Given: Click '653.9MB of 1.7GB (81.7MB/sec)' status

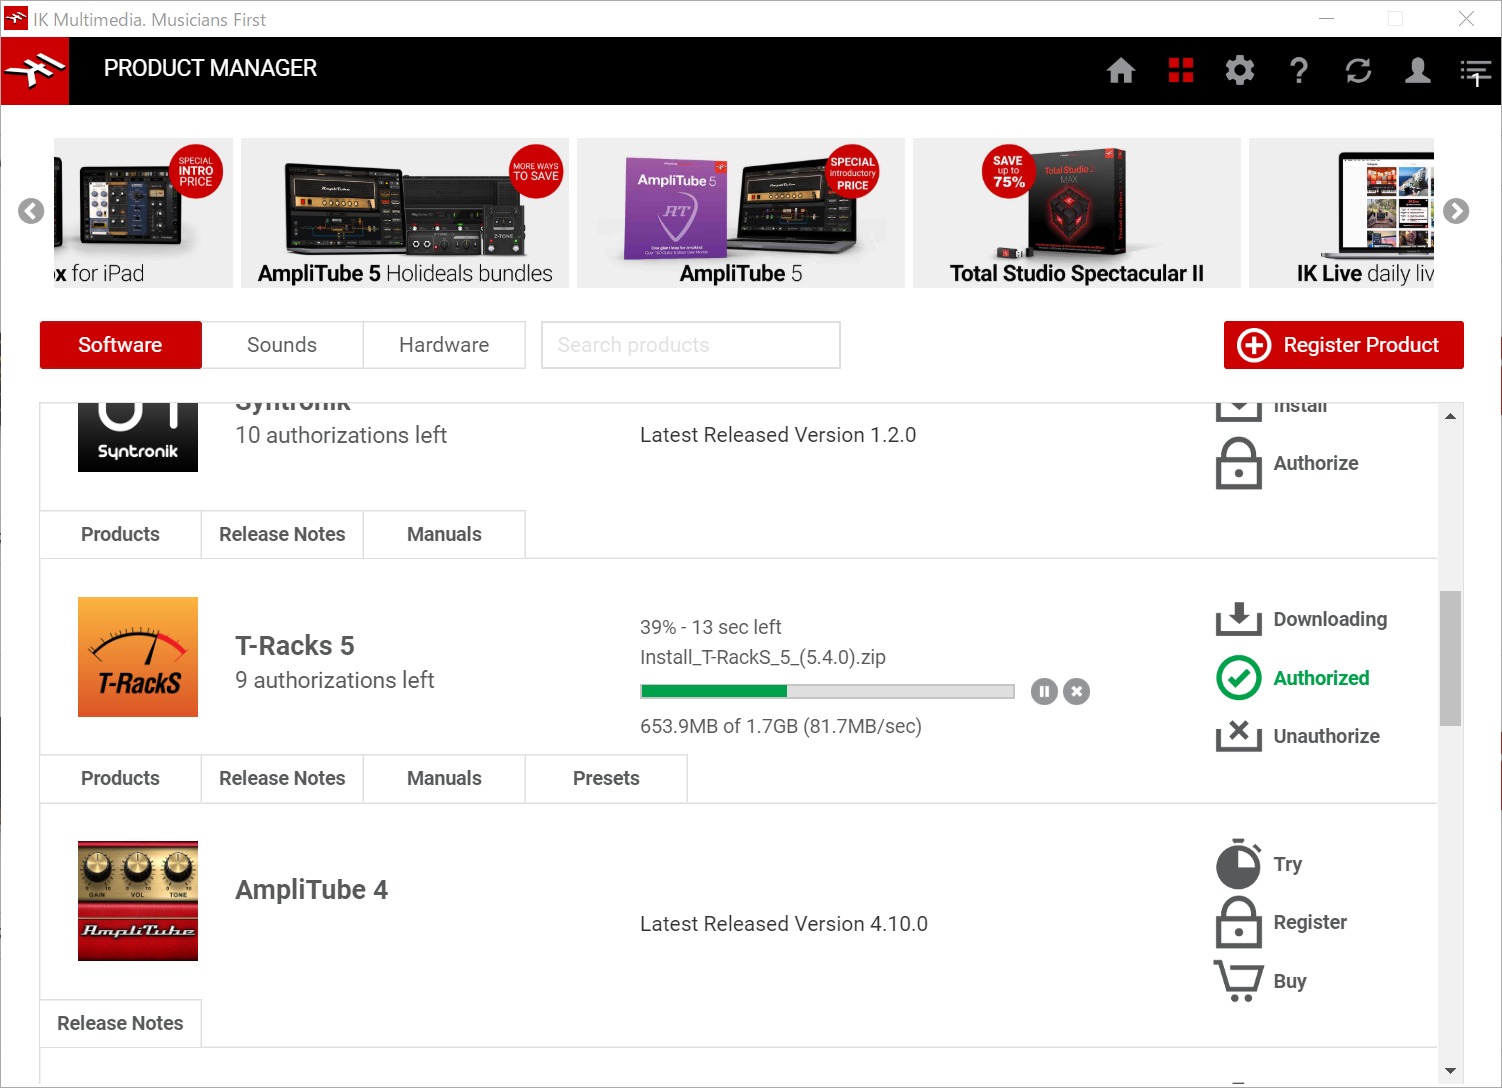Looking at the screenshot, I should [781, 726].
